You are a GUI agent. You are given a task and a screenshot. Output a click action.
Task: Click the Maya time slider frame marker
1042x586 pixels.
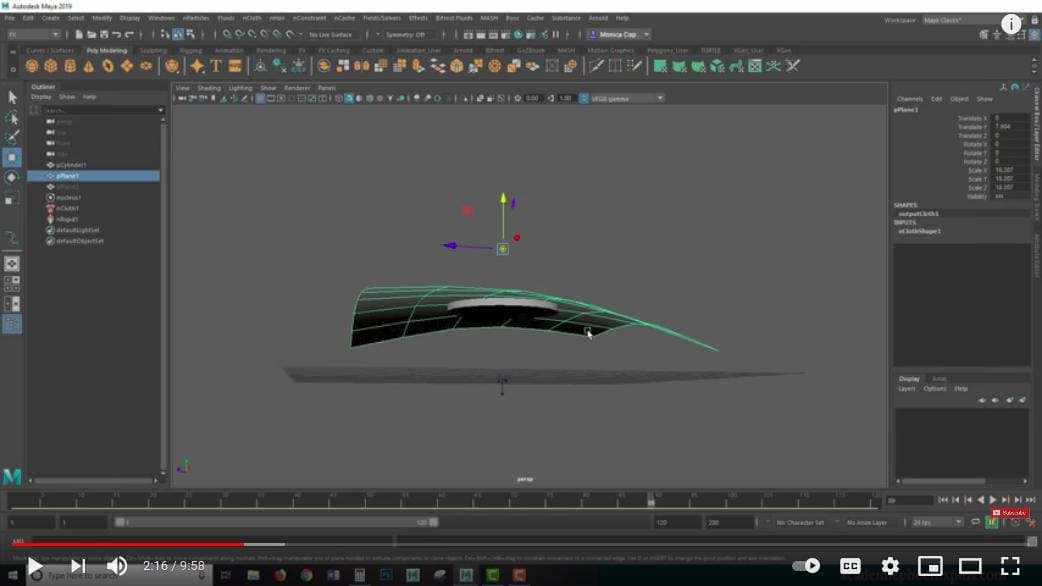pos(651,500)
